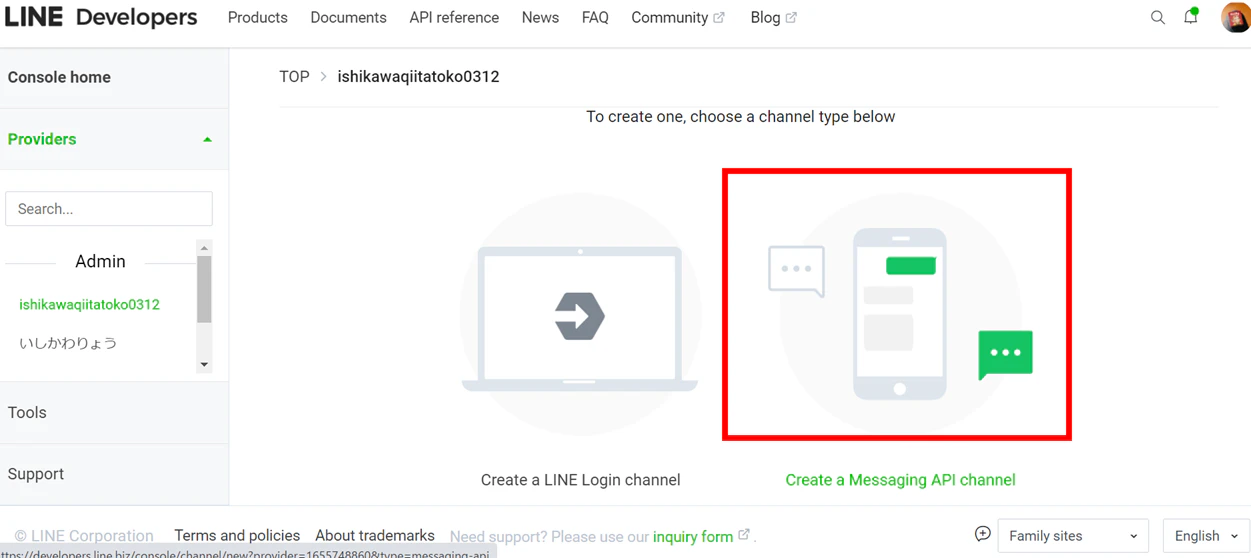Click the provider list scrollbar thumb

pyautogui.click(x=204, y=290)
